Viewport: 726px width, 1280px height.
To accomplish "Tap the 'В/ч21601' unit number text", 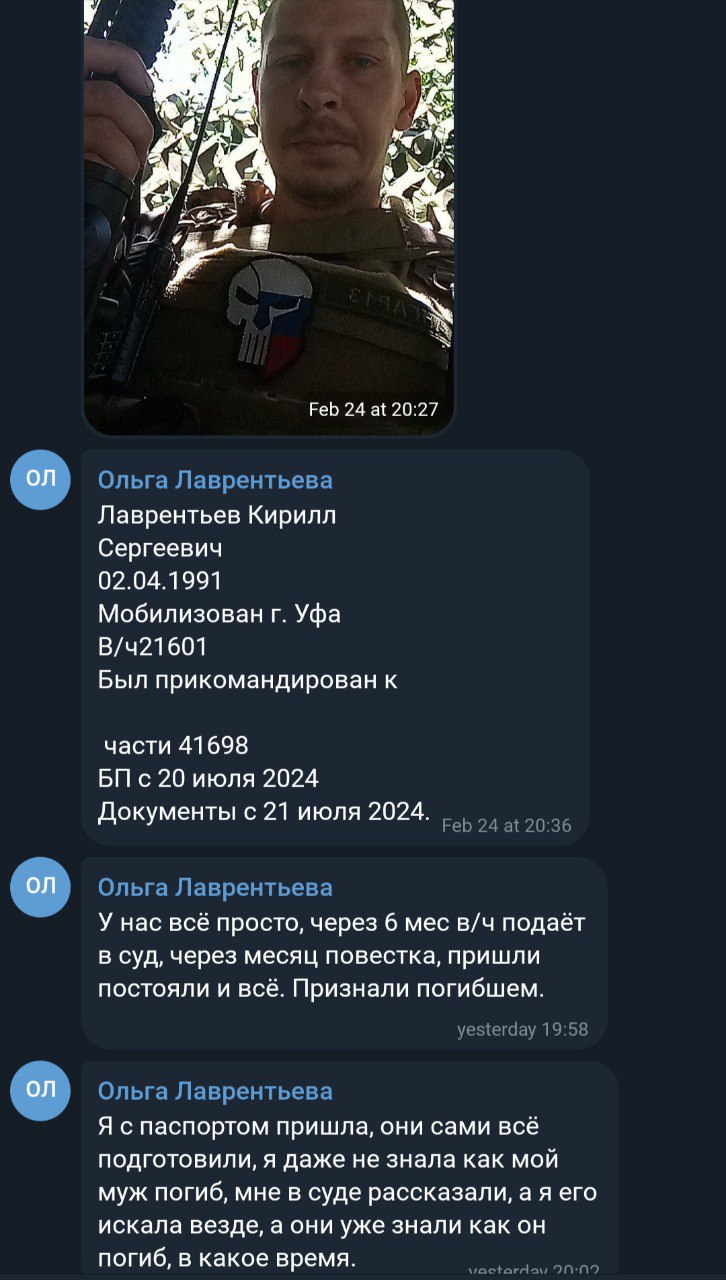I will [x=153, y=647].
